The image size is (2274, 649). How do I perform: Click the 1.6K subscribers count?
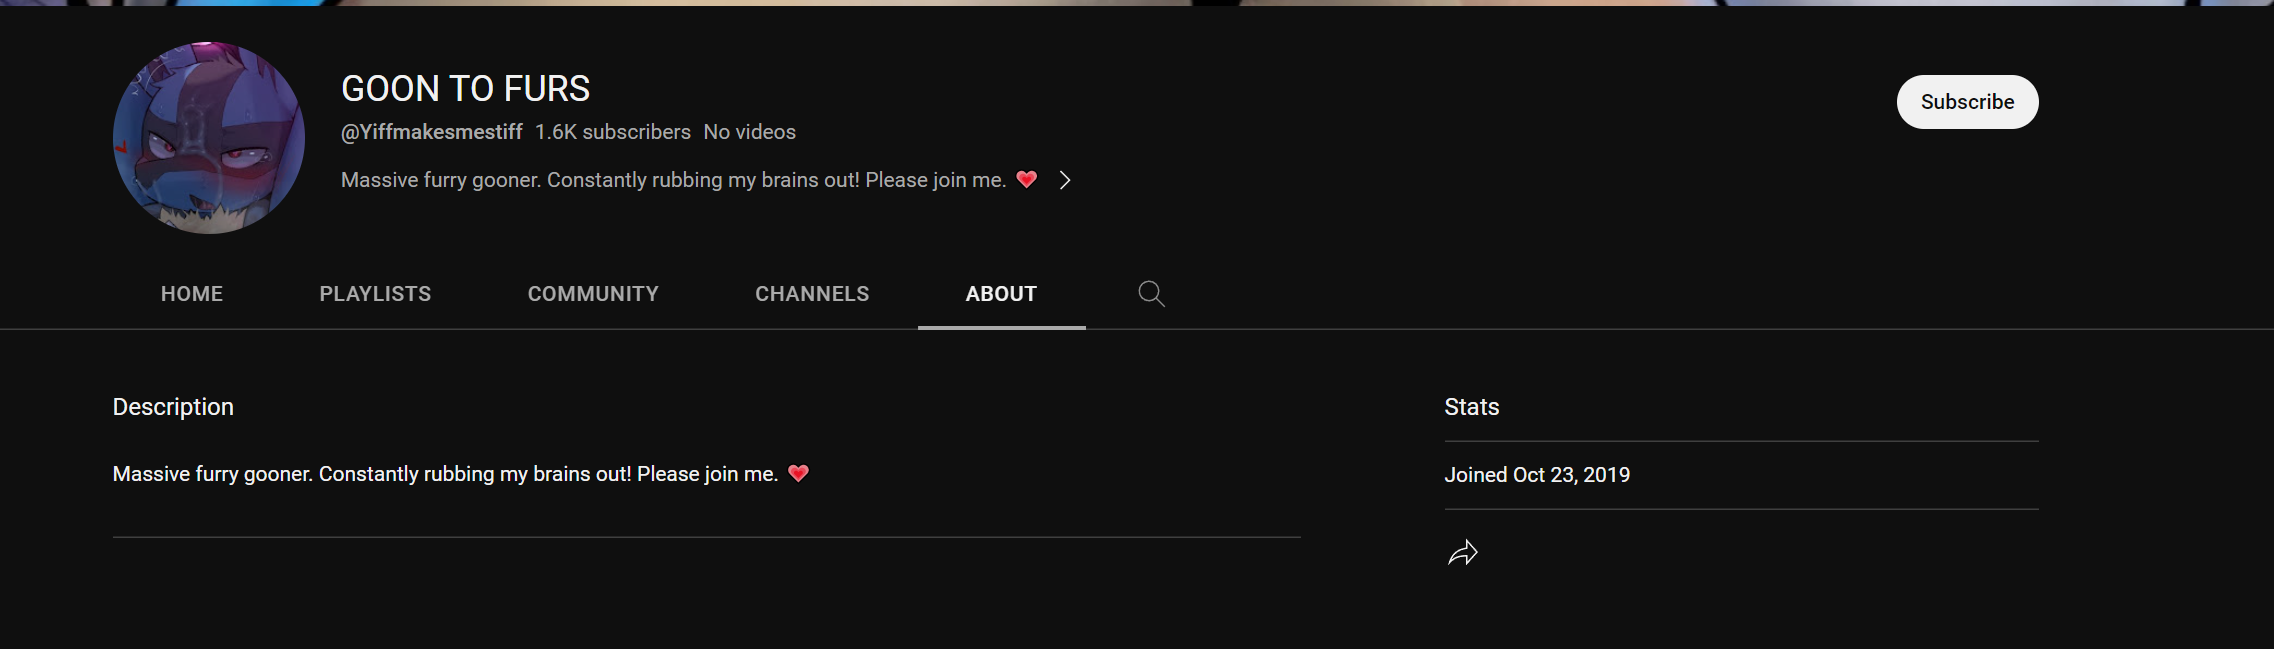click(612, 132)
